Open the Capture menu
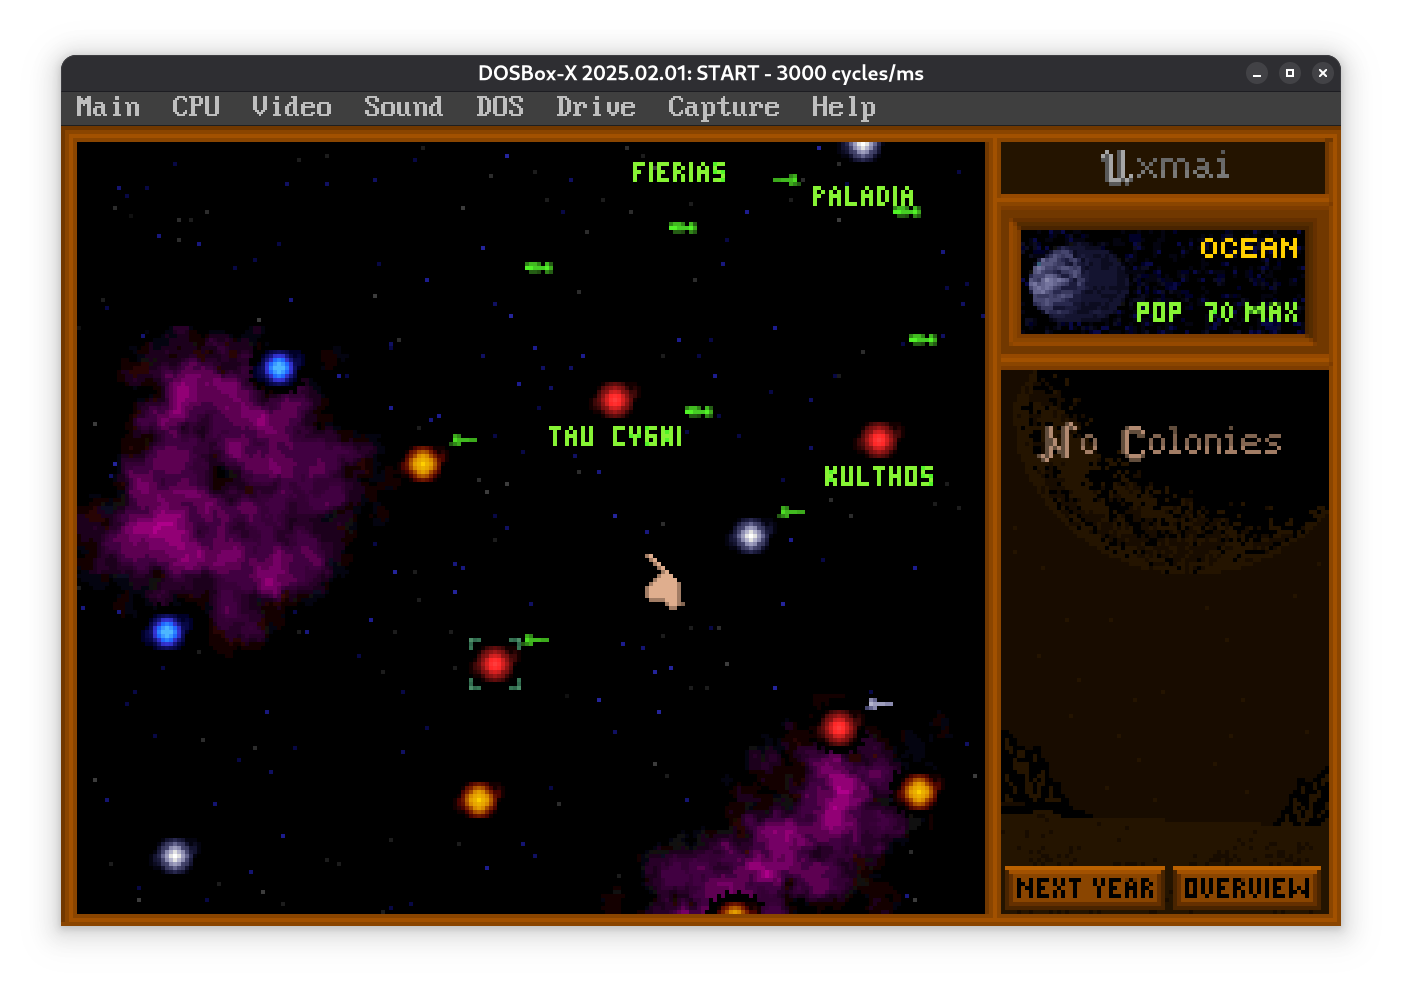 coord(723,107)
